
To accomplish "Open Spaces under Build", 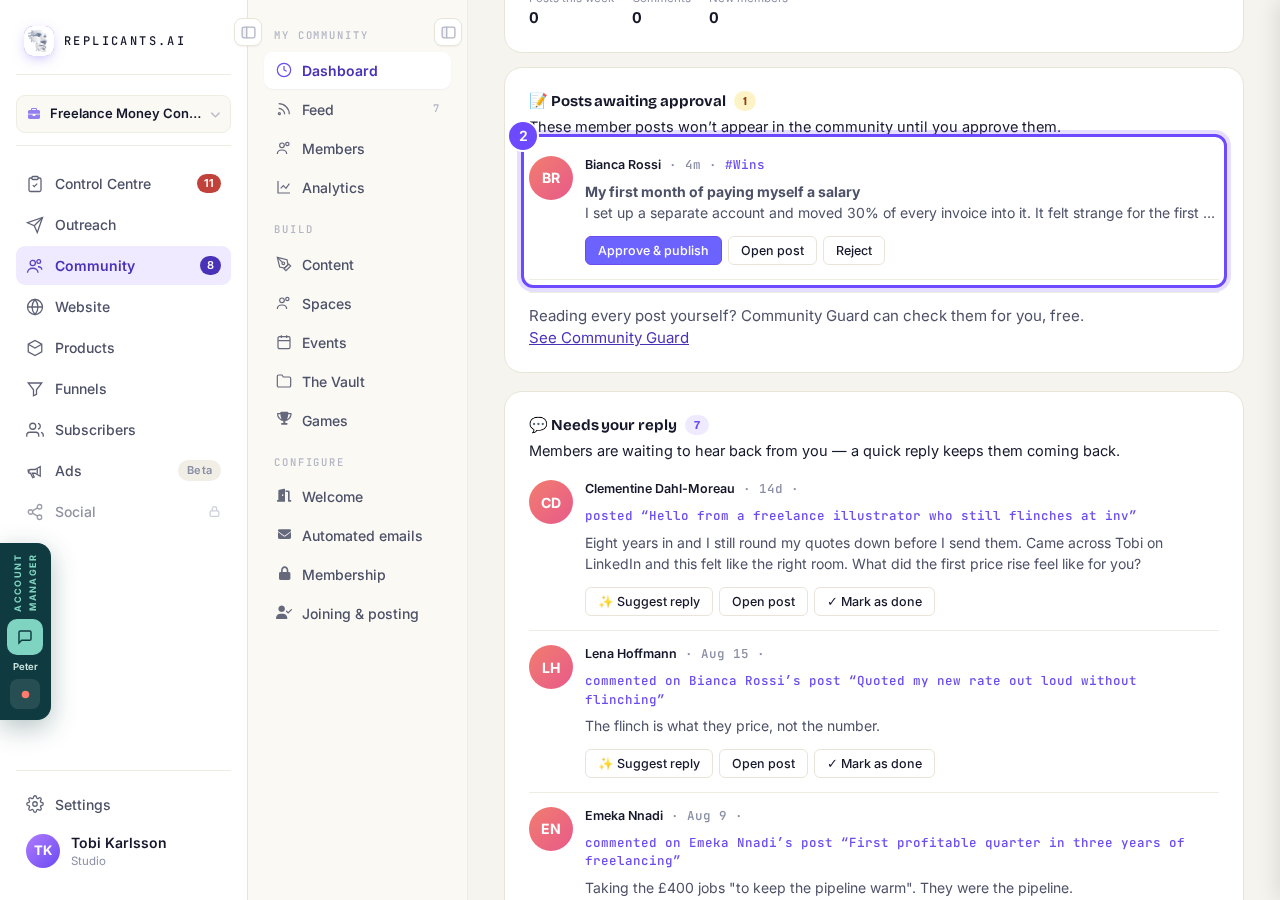I will (x=357, y=304).
